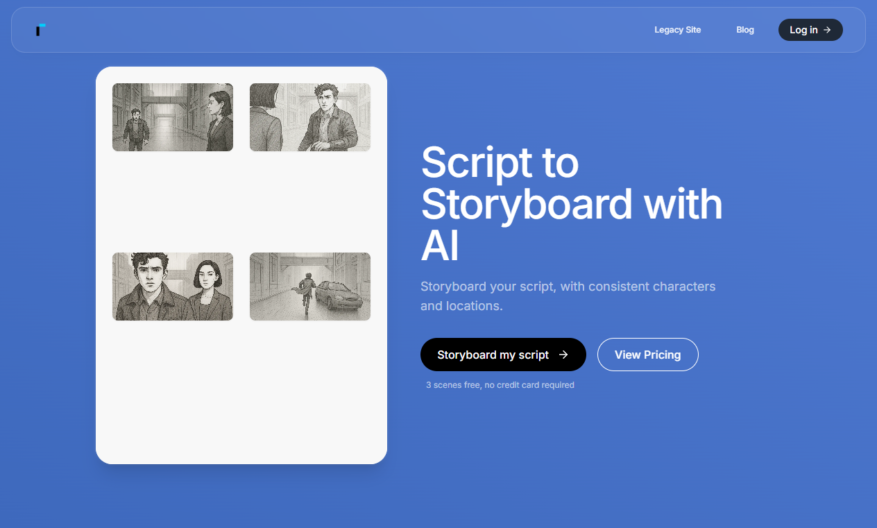Click the arrow icon in Storyboard my script

pyautogui.click(x=563, y=355)
